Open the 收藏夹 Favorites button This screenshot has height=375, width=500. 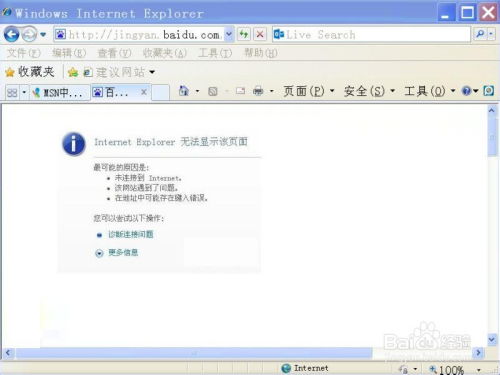(30, 72)
